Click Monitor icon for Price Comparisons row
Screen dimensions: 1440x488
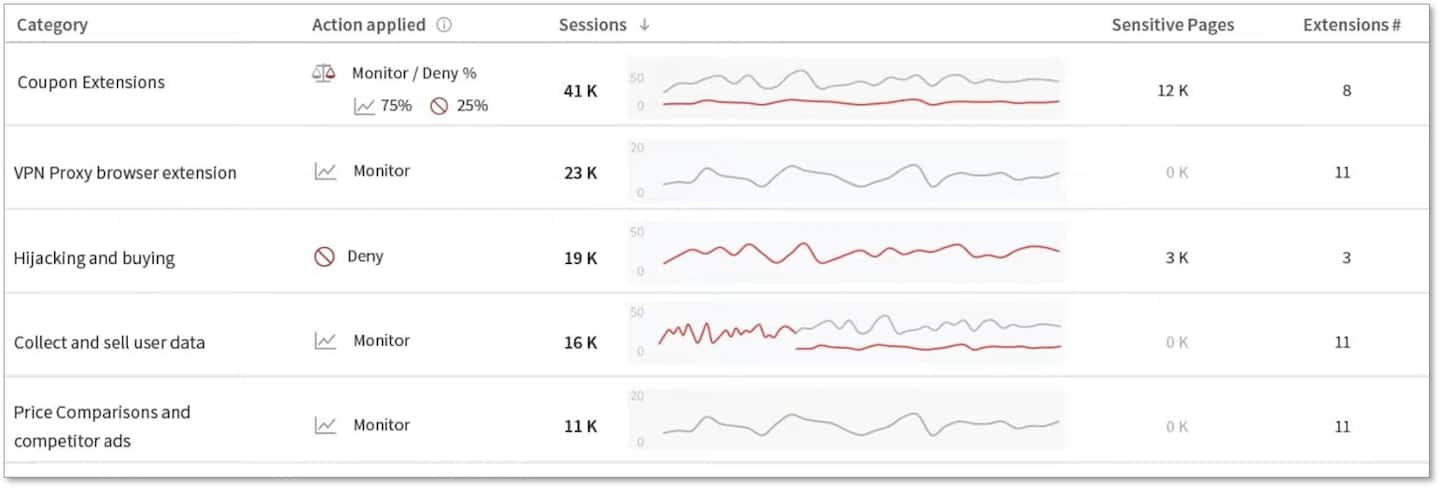tap(325, 425)
